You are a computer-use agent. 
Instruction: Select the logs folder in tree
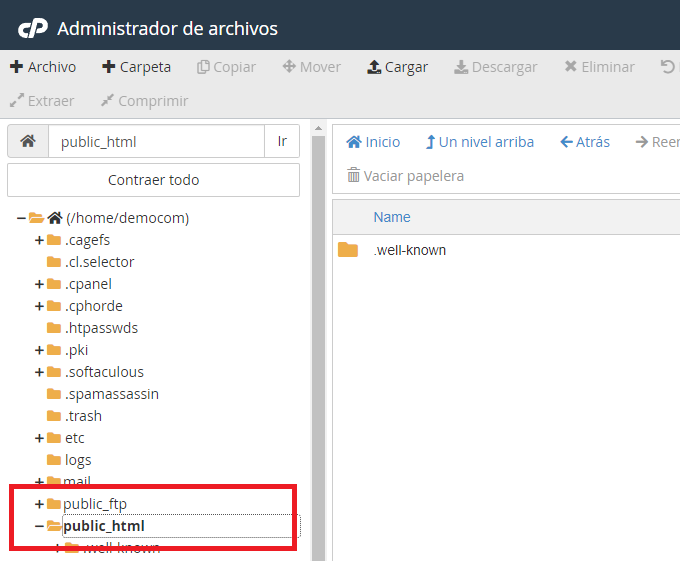[78, 460]
